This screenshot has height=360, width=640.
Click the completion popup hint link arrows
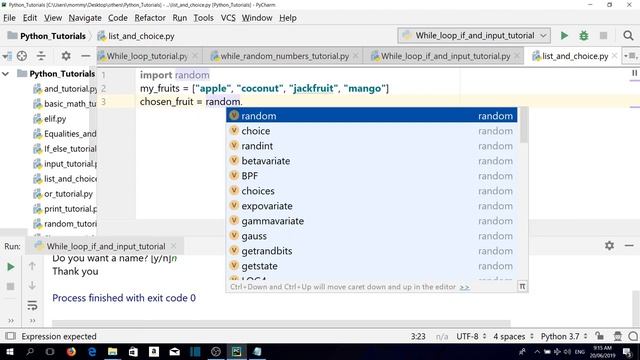(464, 287)
